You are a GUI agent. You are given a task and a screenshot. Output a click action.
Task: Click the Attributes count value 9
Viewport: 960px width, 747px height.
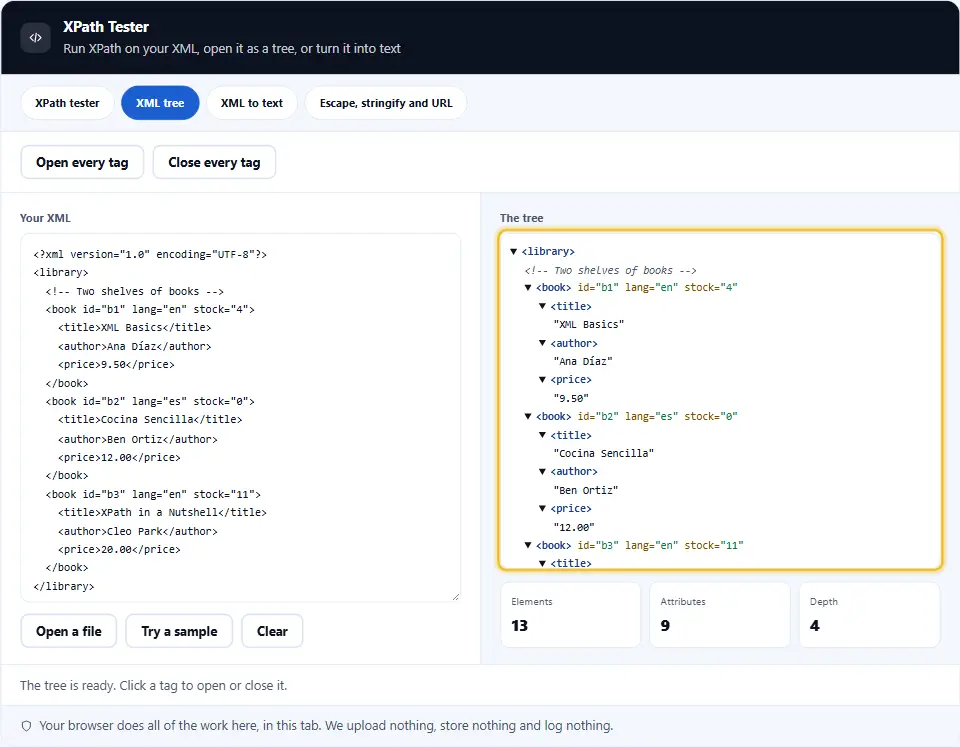[x=666, y=626]
